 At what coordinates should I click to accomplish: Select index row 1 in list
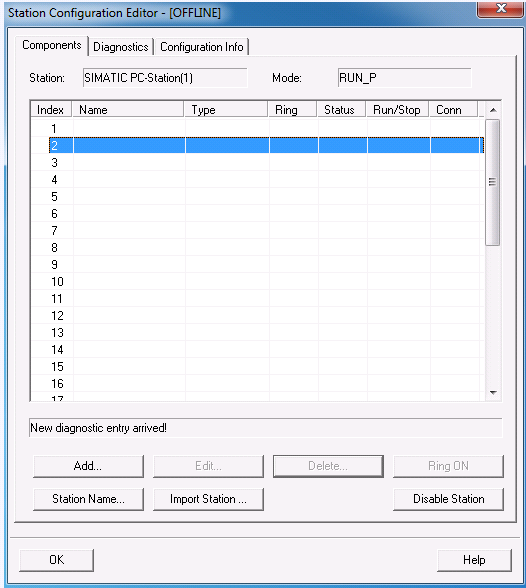click(x=257, y=128)
